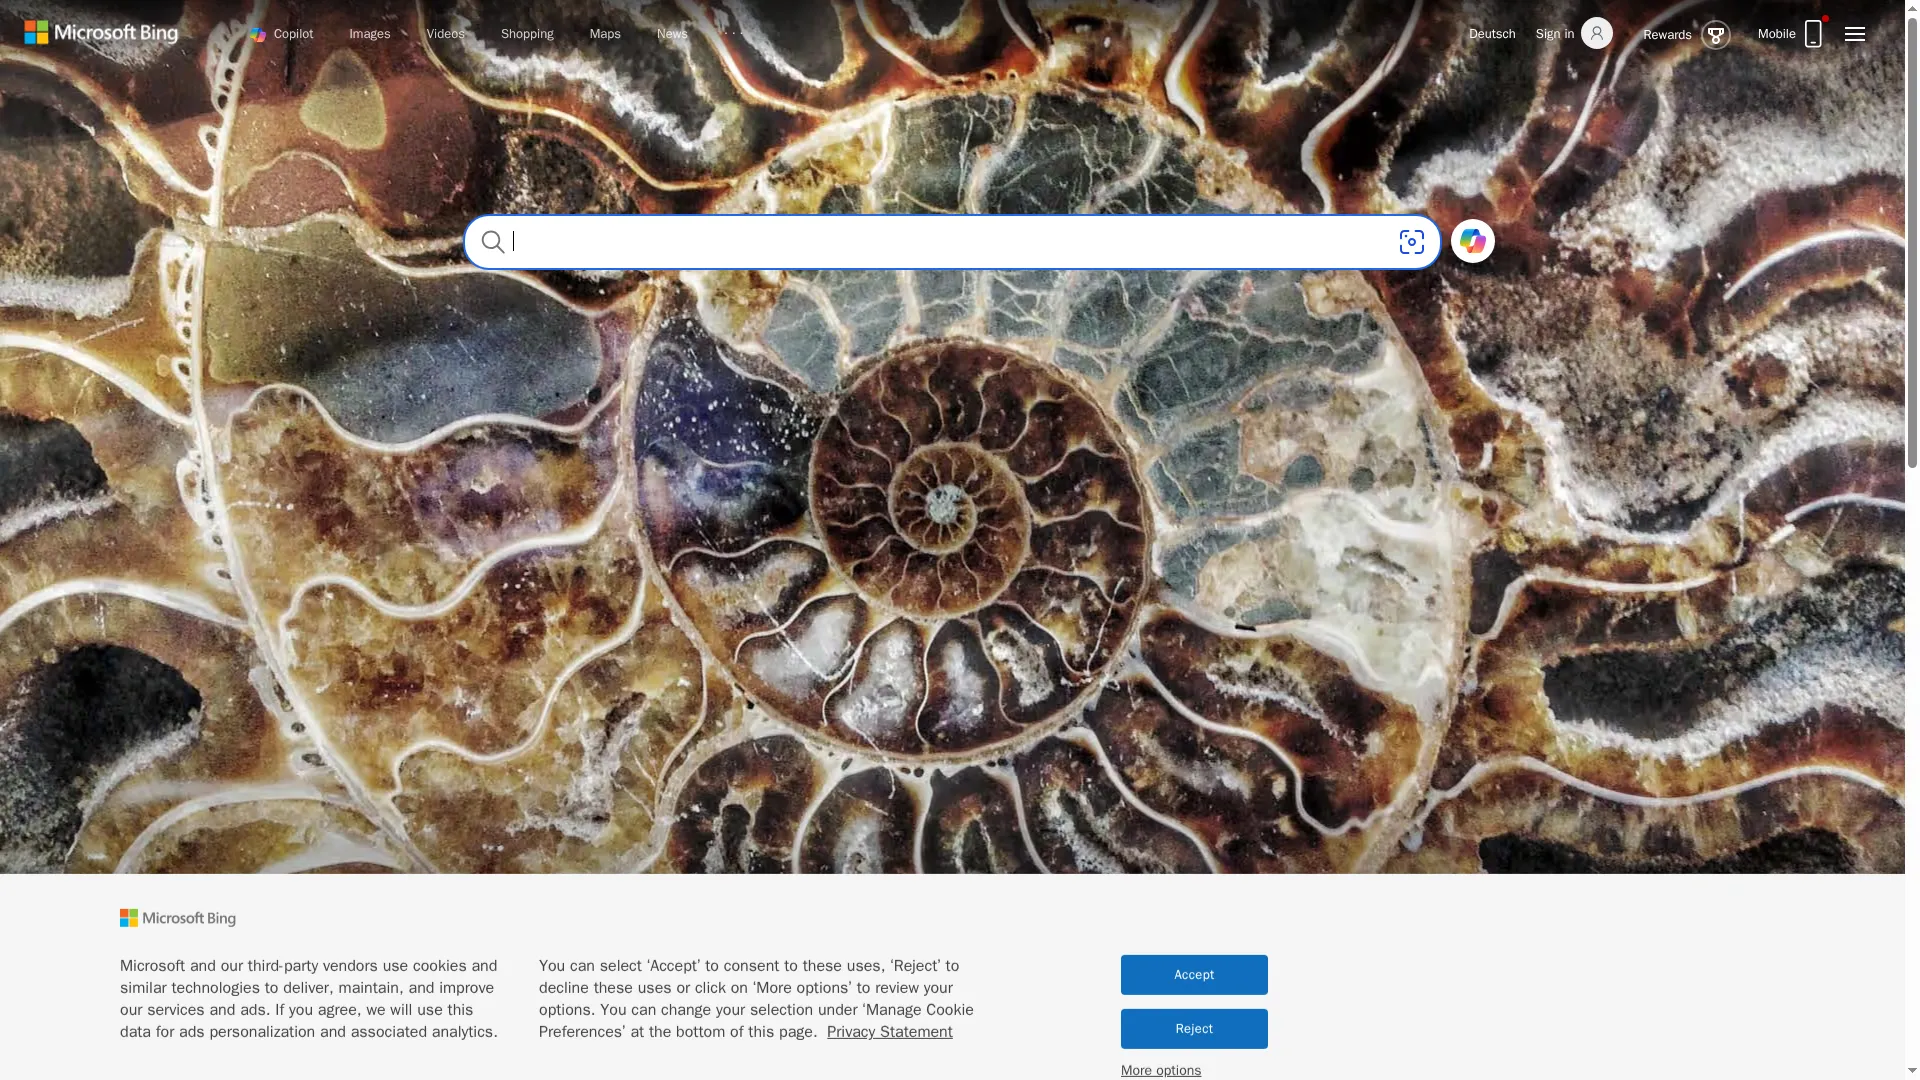This screenshot has width=1920, height=1080.
Task: Click the Microsoft Bing logo in the cookie banner
Action: point(177,917)
